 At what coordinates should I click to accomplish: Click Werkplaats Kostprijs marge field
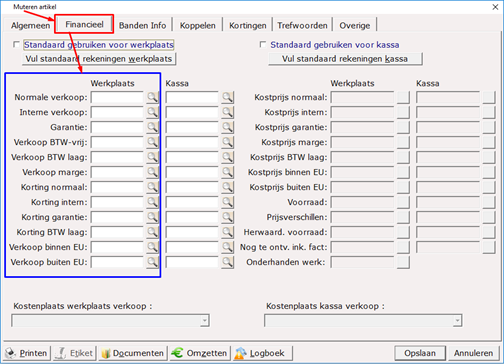[362, 142]
